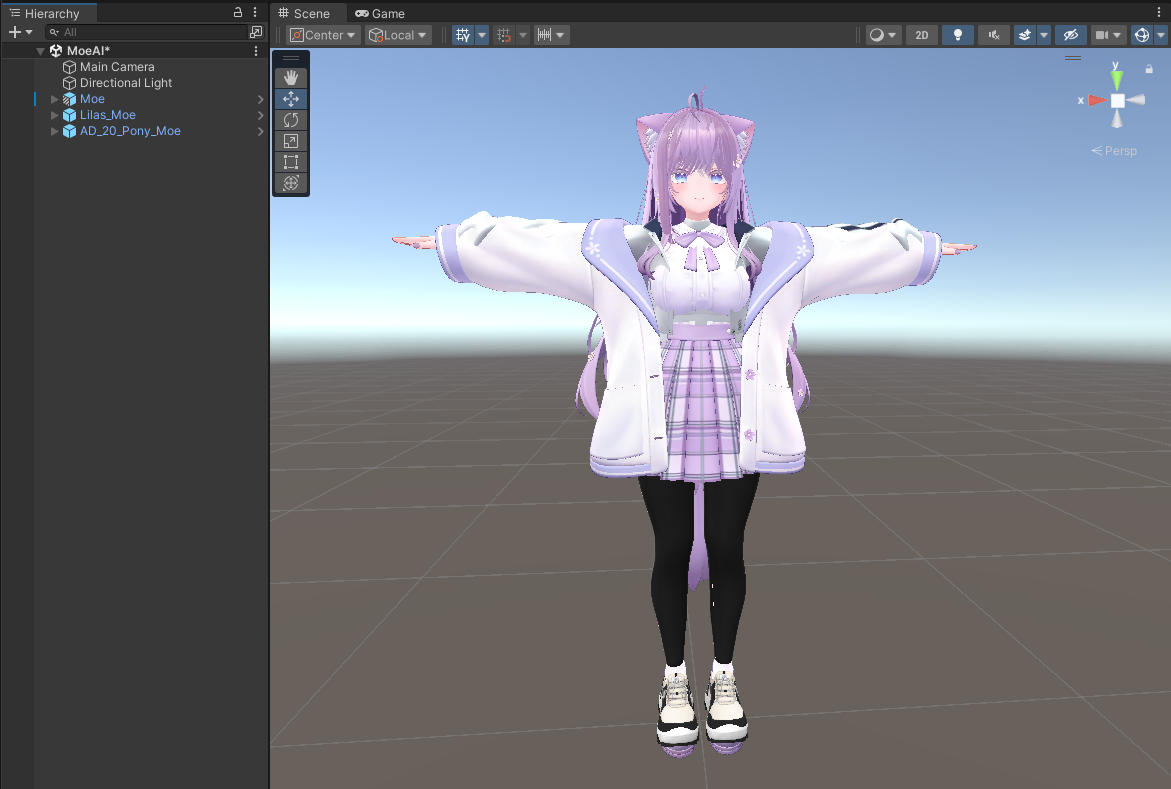Open the scene camera settings dropdown
Viewport: 1171px width, 789px height.
(1107, 35)
